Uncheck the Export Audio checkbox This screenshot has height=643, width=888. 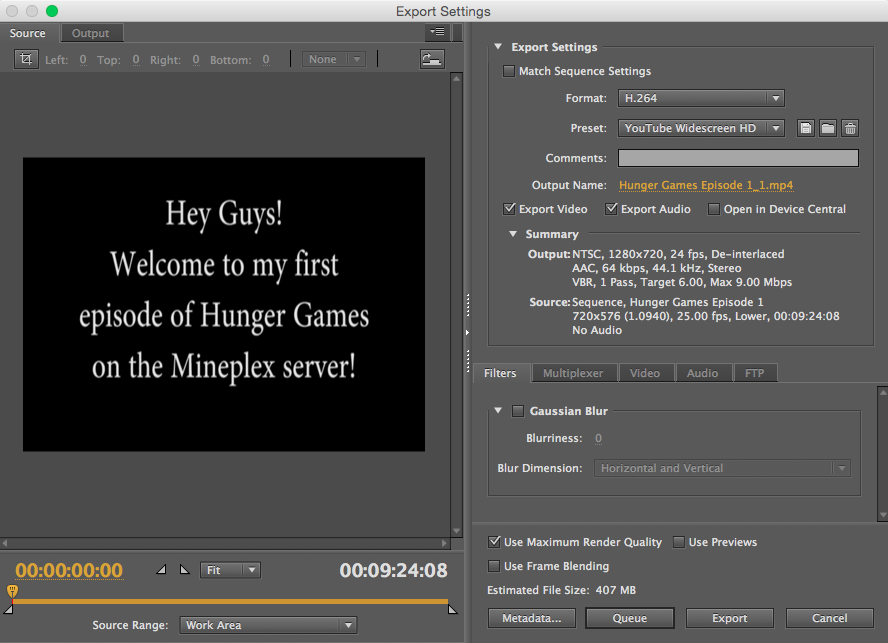tap(611, 209)
